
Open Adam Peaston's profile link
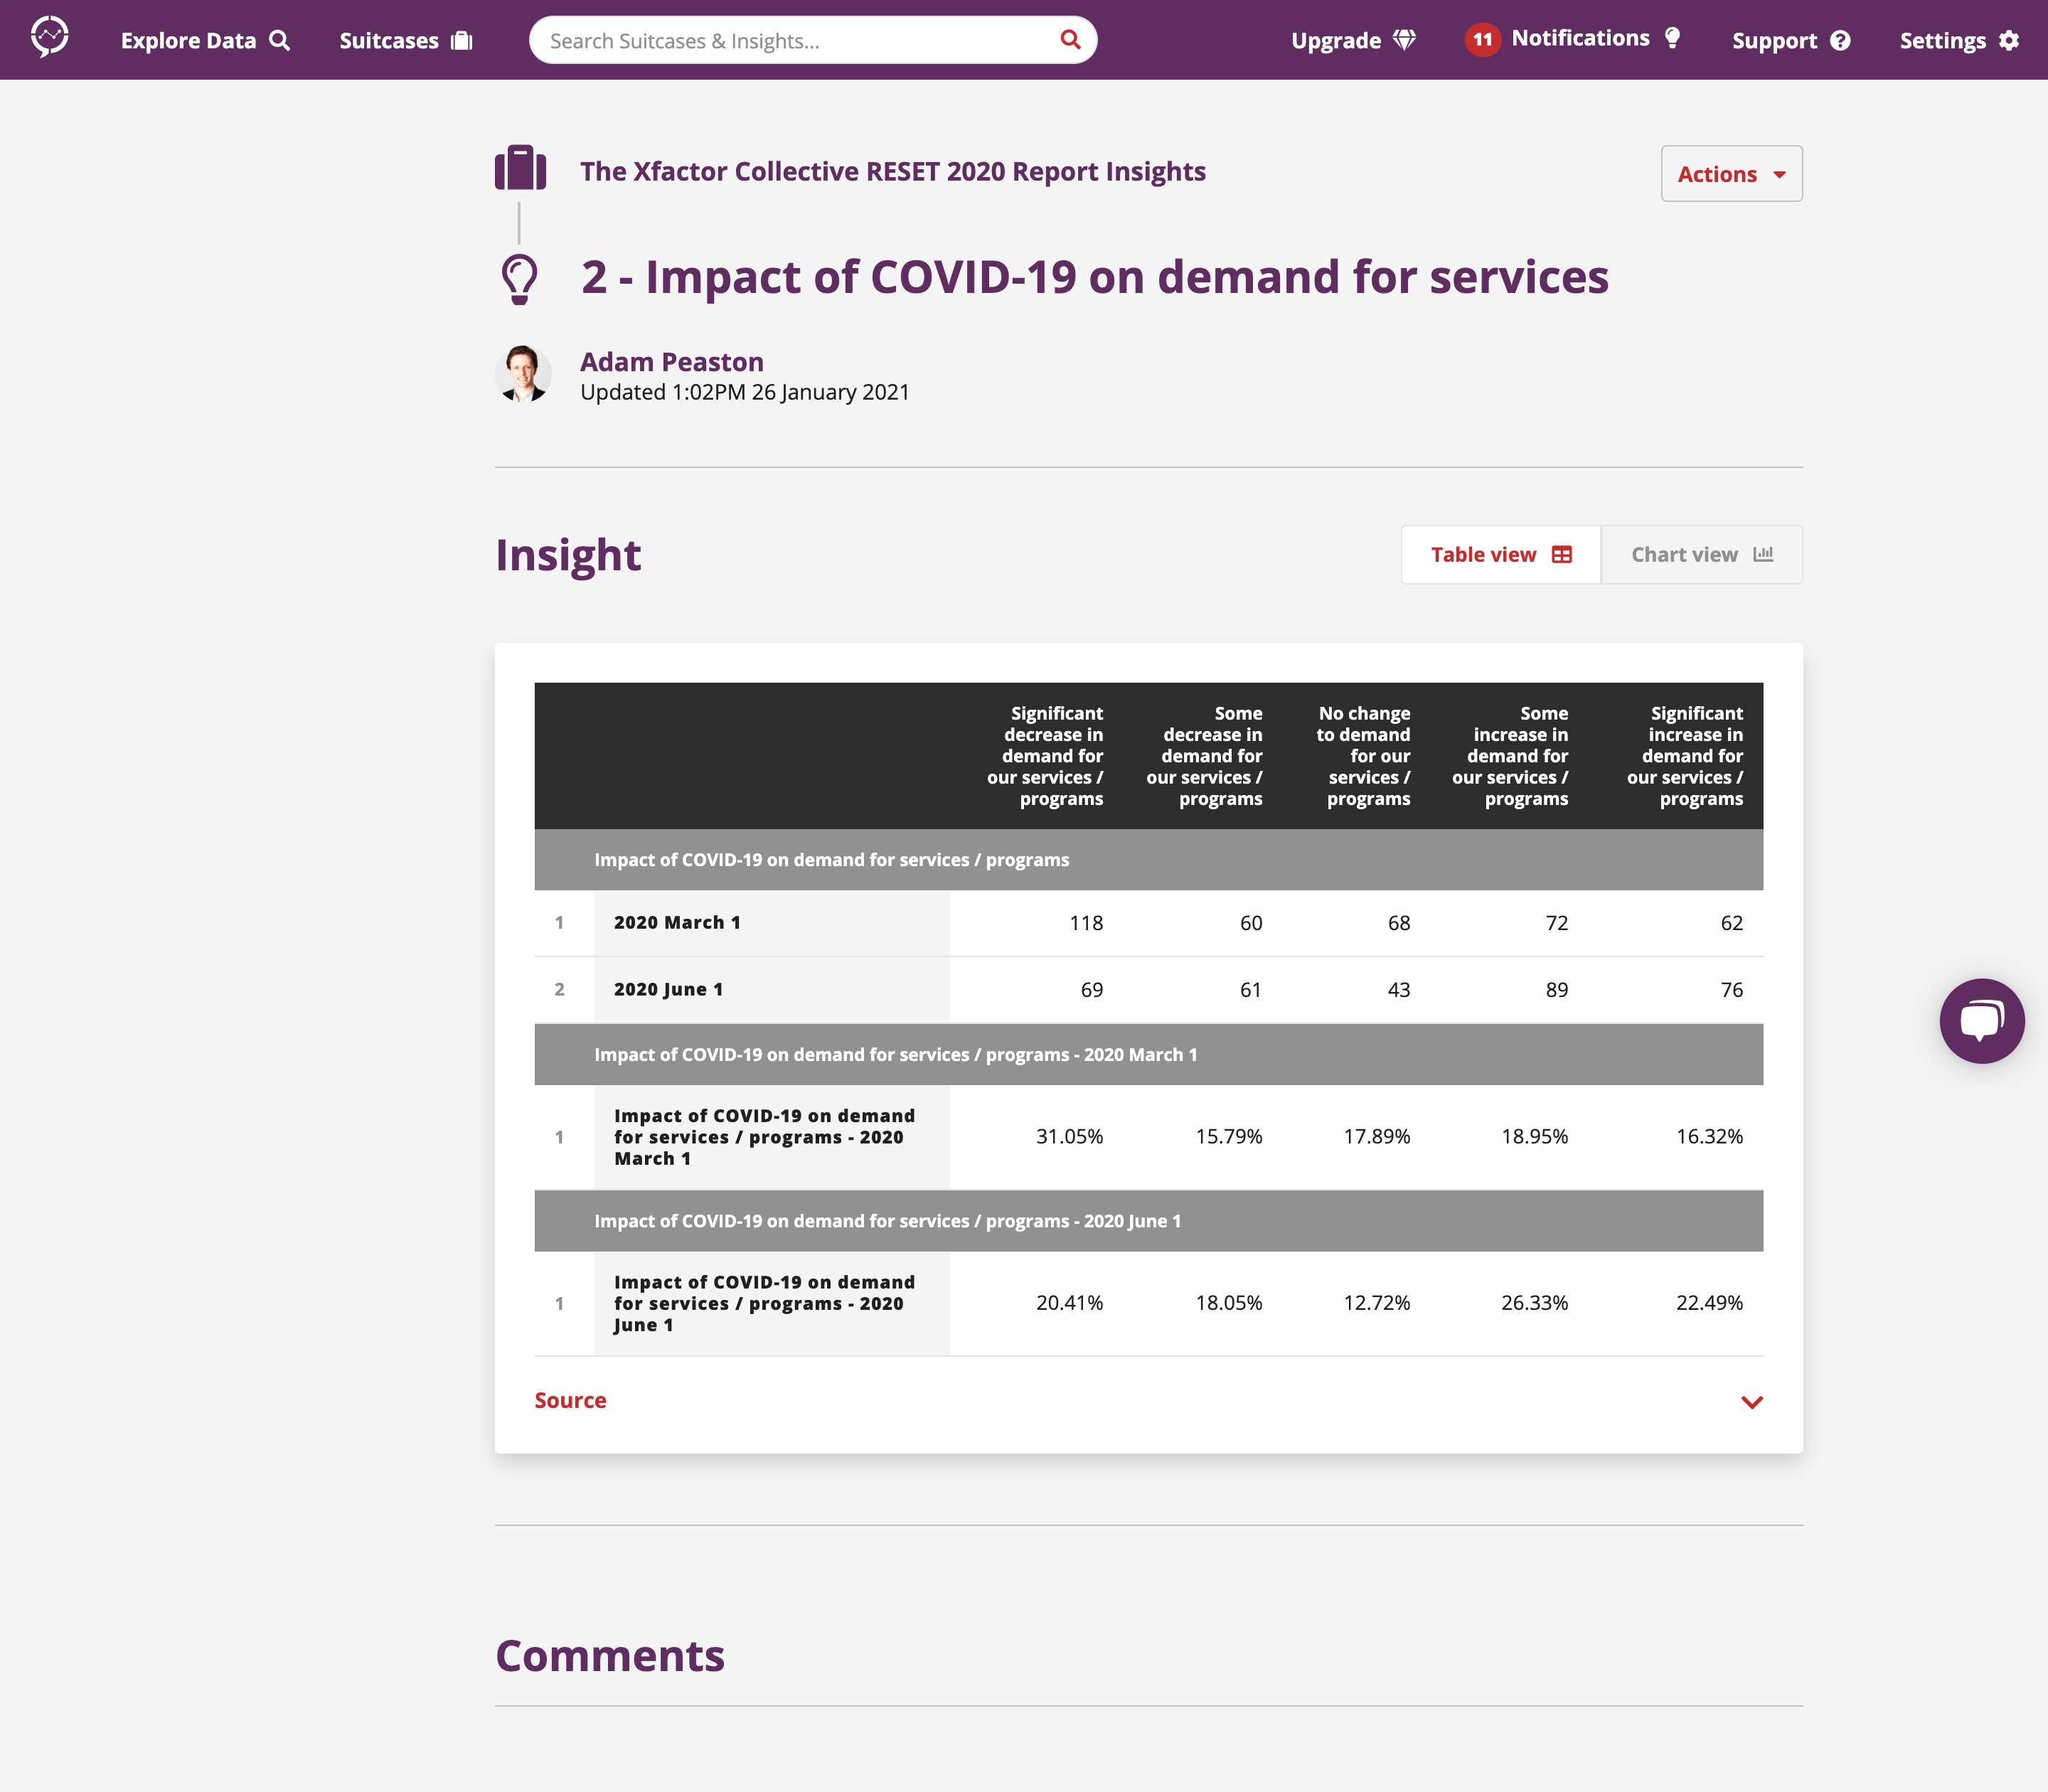click(x=672, y=362)
